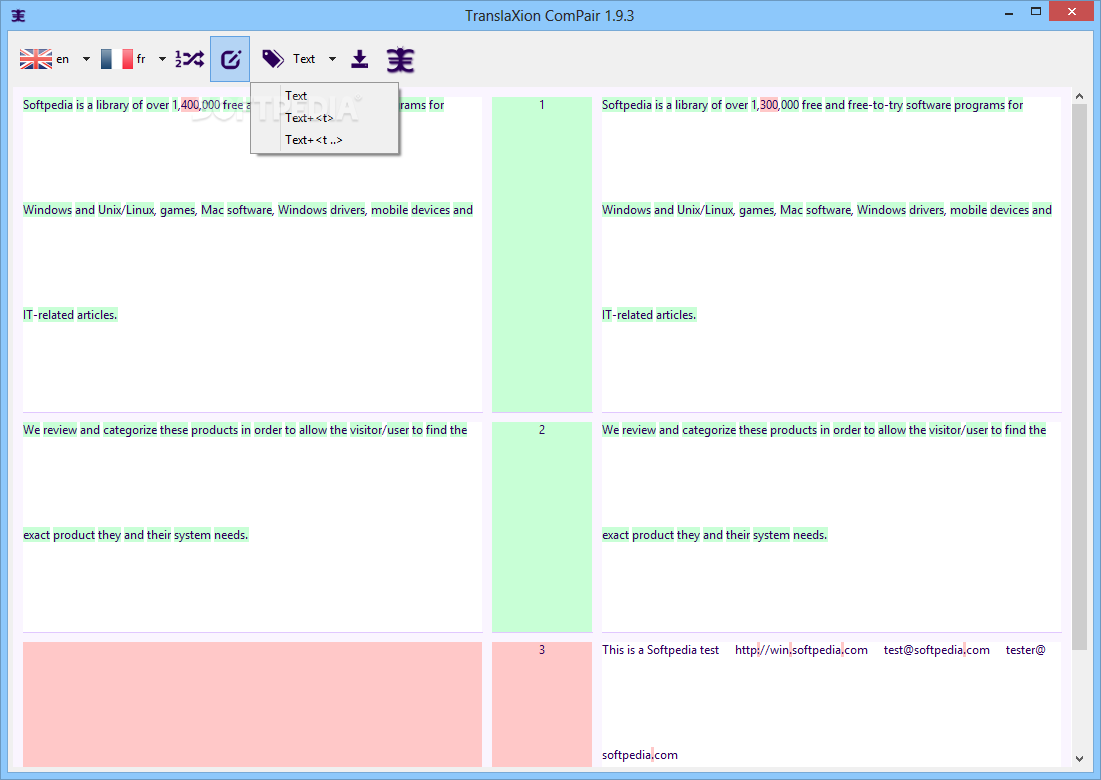
Task: Click 'We review and categorize' text in left pane
Action: click(89, 430)
